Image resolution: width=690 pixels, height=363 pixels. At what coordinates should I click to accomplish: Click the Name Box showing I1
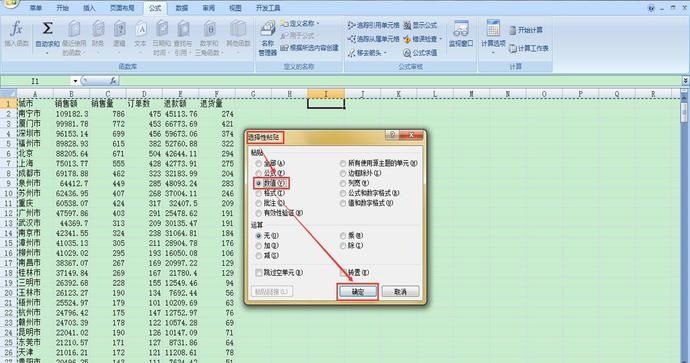click(x=36, y=81)
